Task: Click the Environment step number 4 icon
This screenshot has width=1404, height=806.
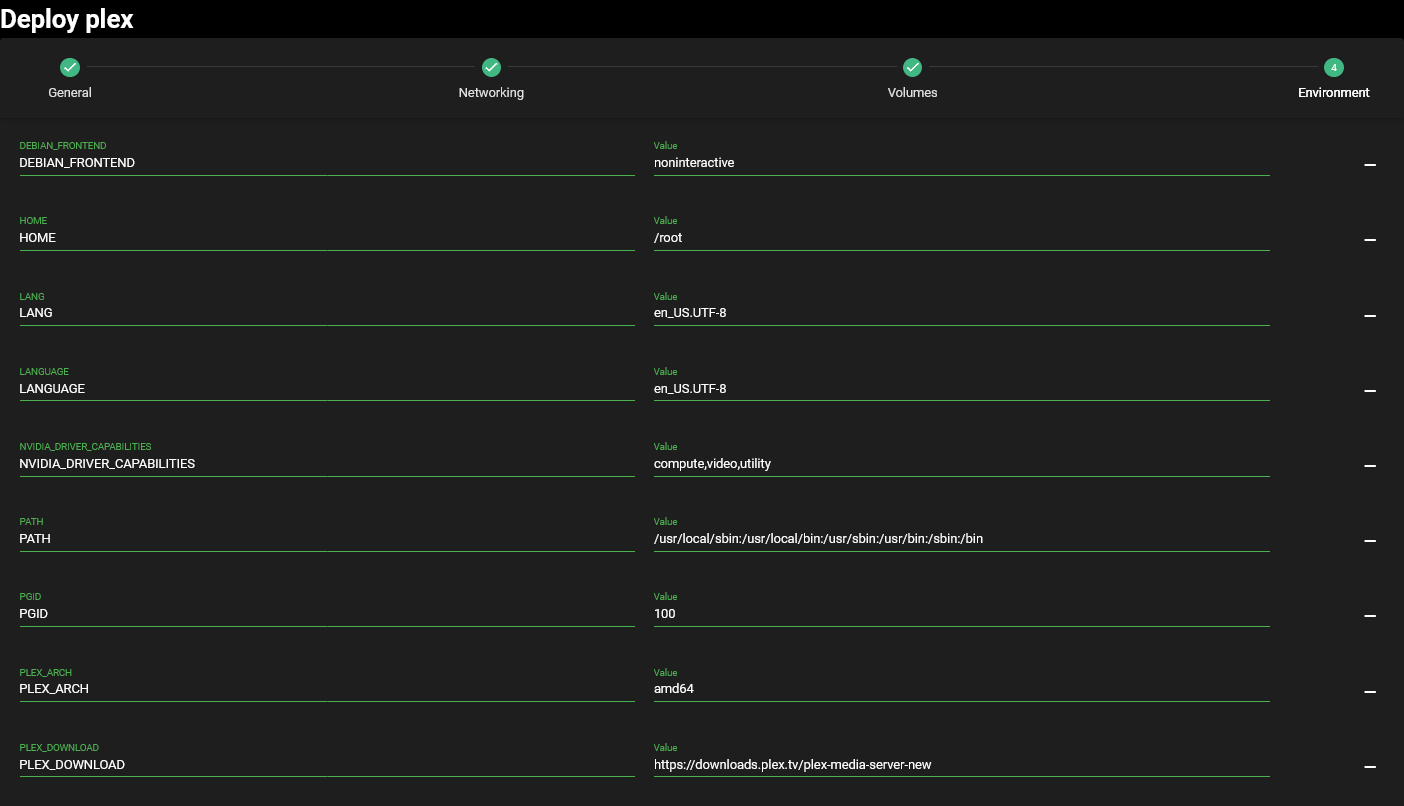Action: pos(1333,67)
